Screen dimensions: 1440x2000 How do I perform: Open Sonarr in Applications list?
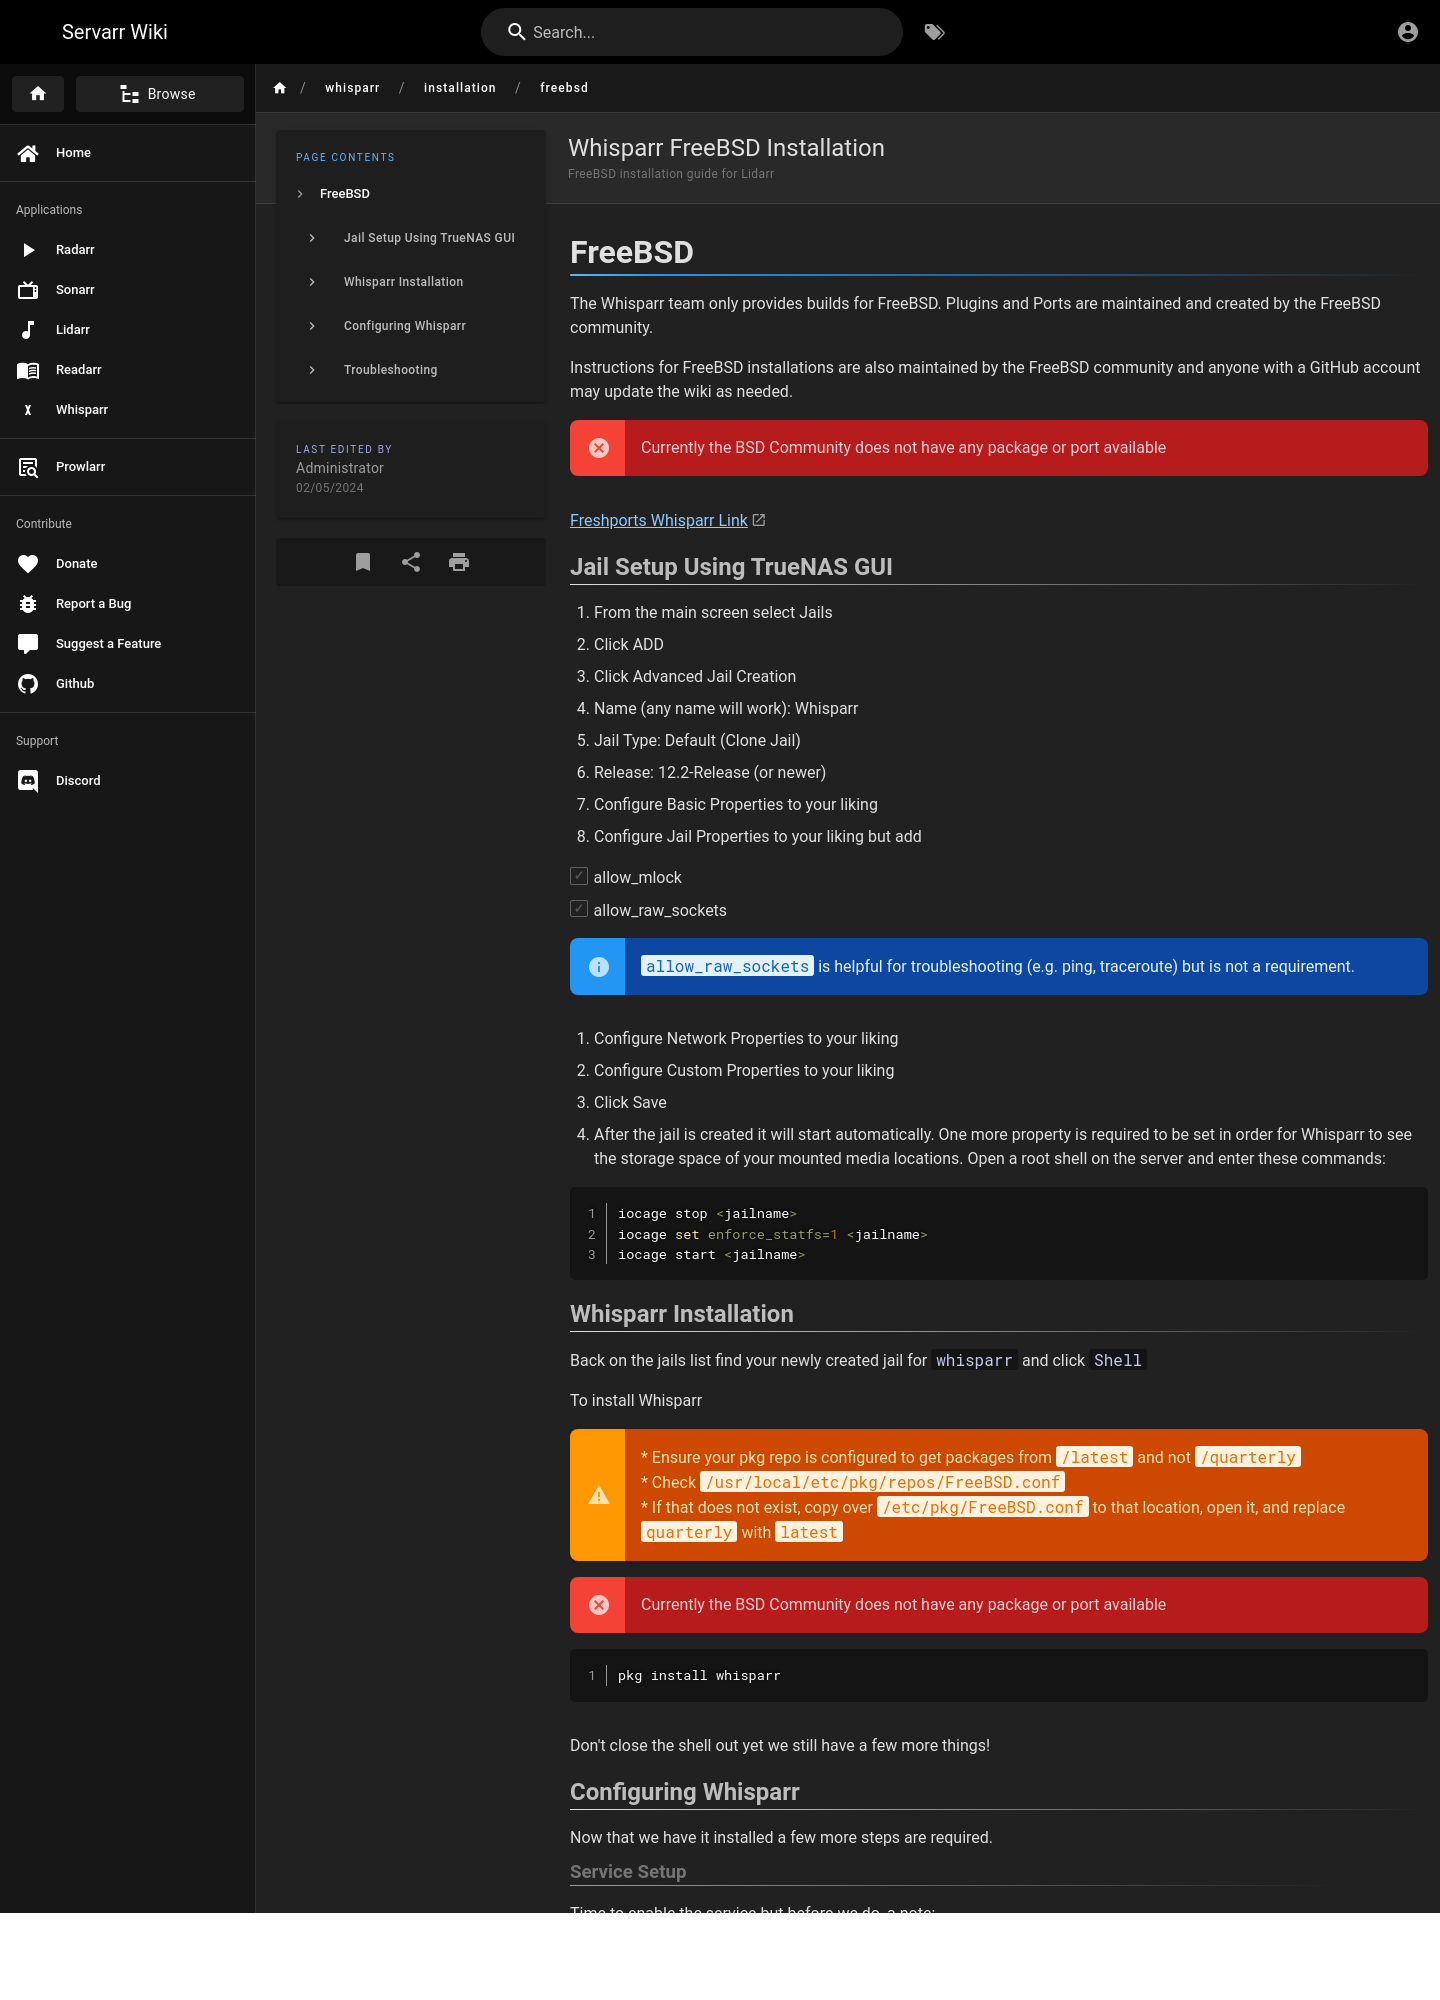pyautogui.click(x=128, y=290)
